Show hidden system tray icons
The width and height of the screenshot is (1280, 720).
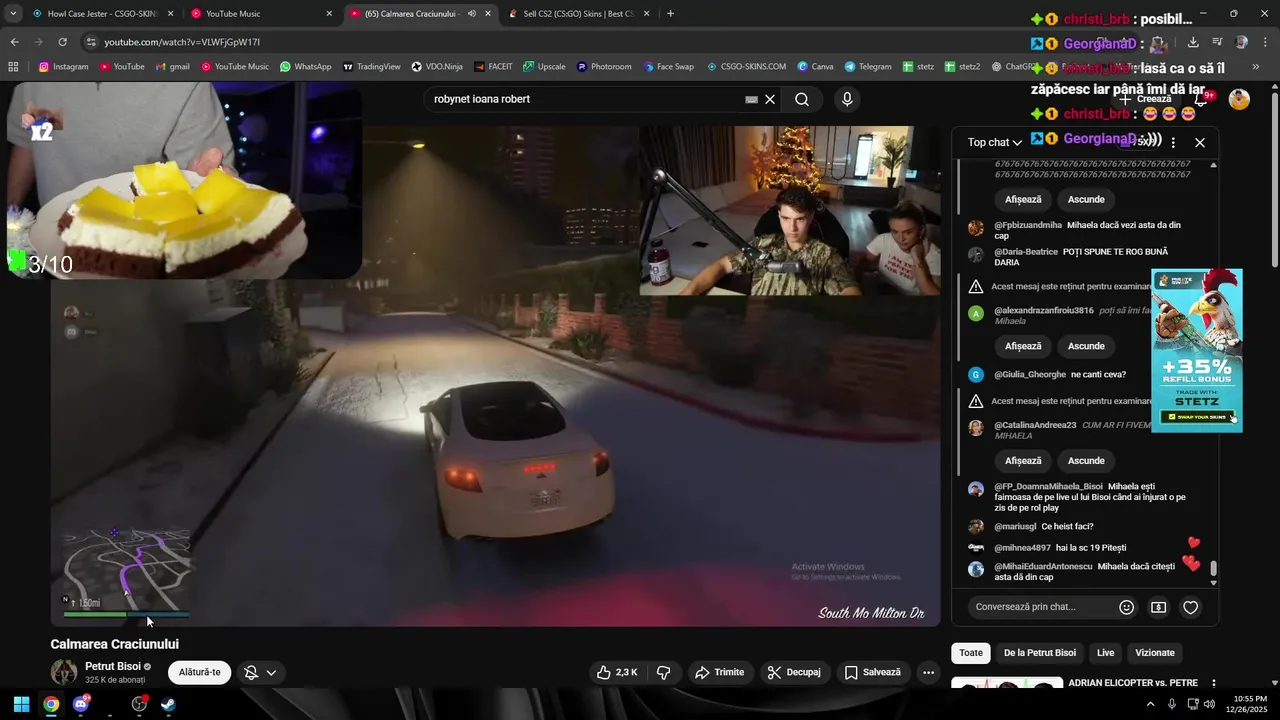pyautogui.click(x=1152, y=704)
